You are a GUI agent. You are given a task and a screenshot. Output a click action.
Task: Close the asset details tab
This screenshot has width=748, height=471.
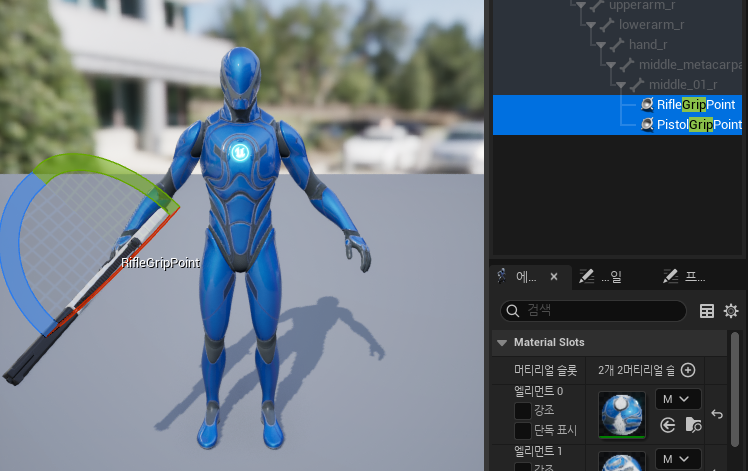pos(554,277)
